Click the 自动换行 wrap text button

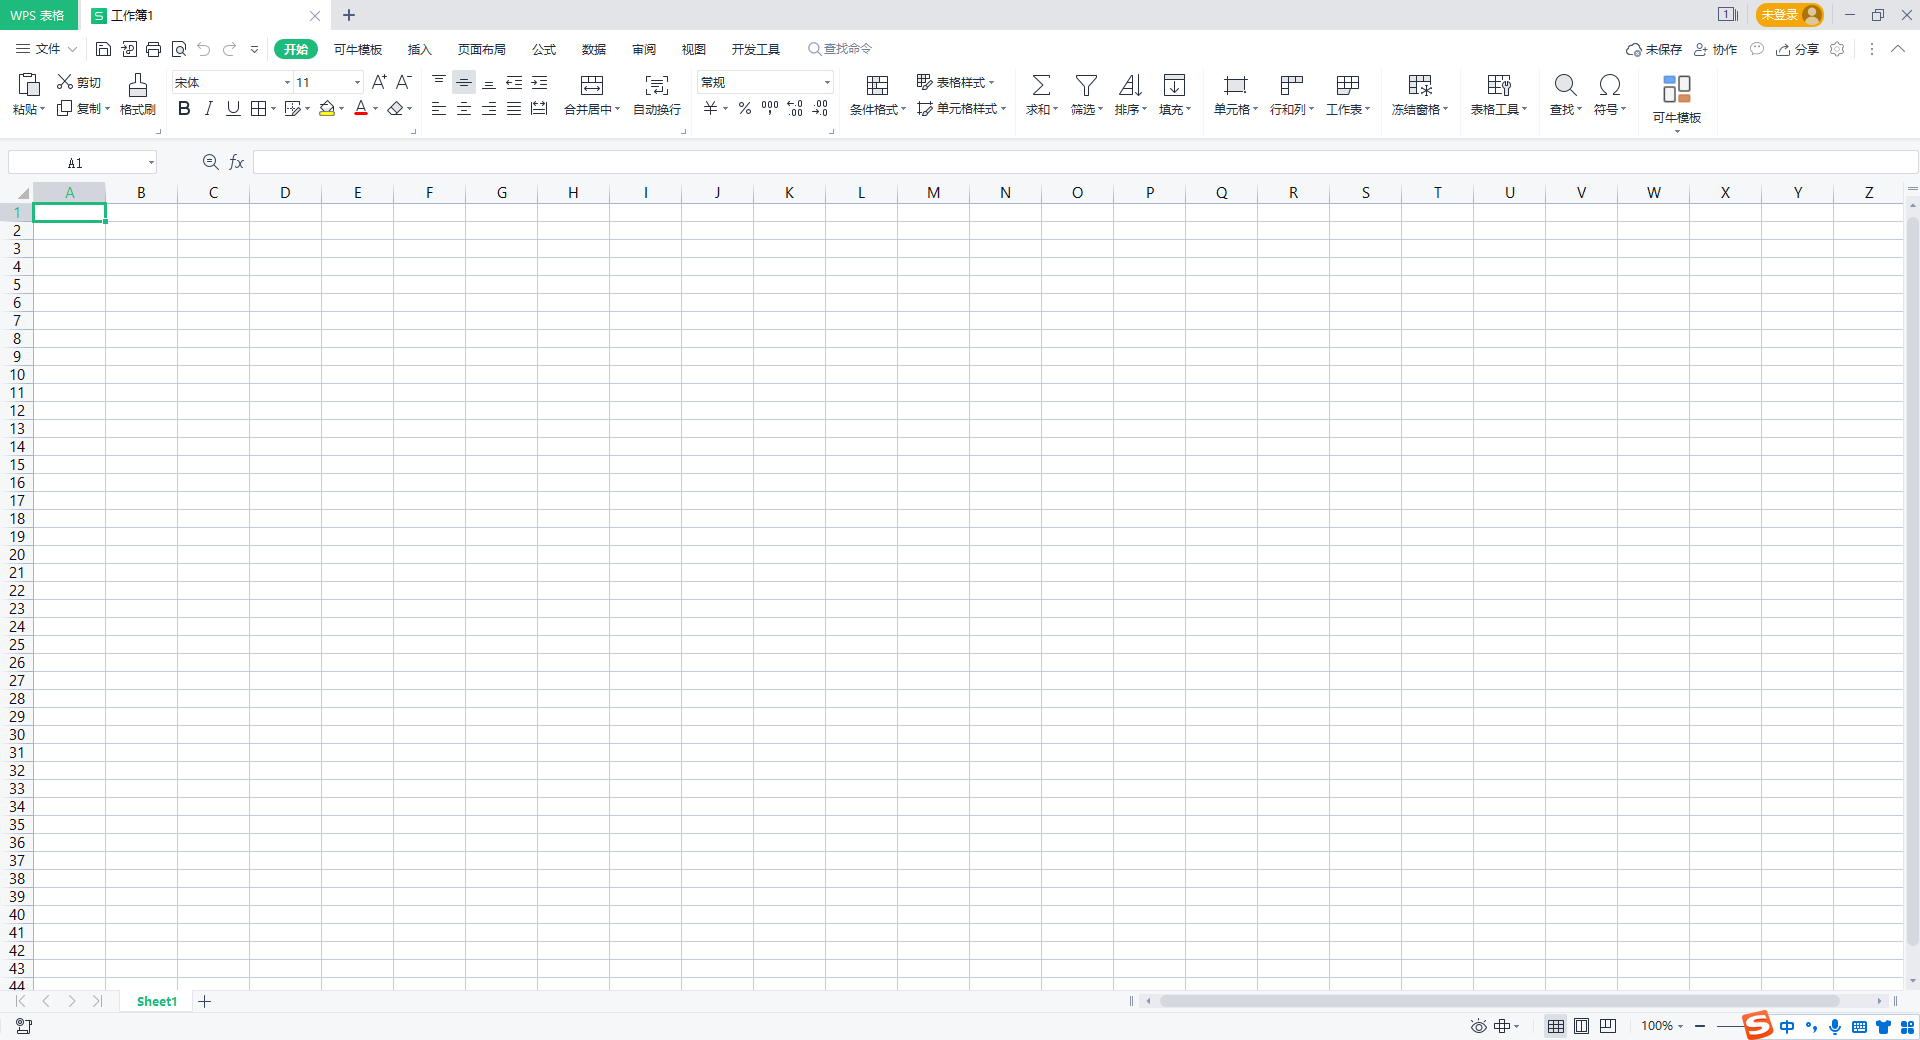click(657, 95)
